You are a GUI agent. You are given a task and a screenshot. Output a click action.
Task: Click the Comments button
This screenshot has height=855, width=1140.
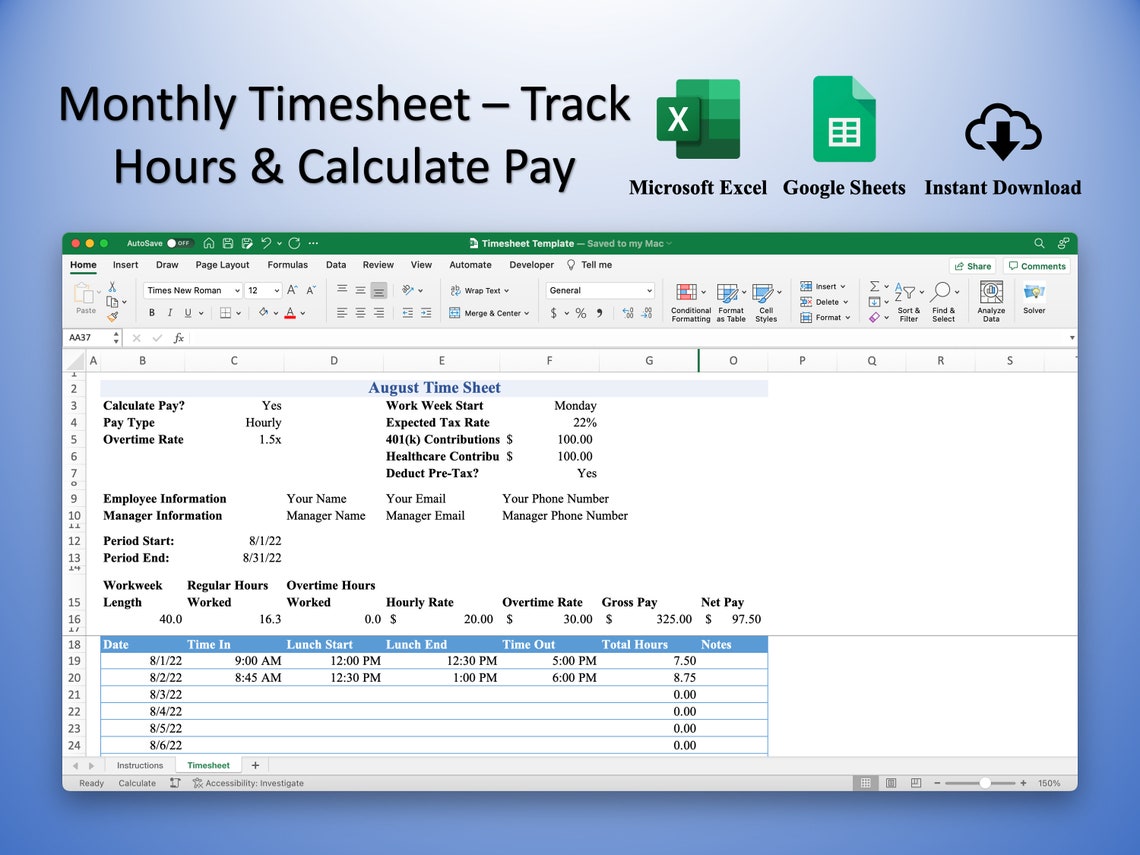[1036, 265]
